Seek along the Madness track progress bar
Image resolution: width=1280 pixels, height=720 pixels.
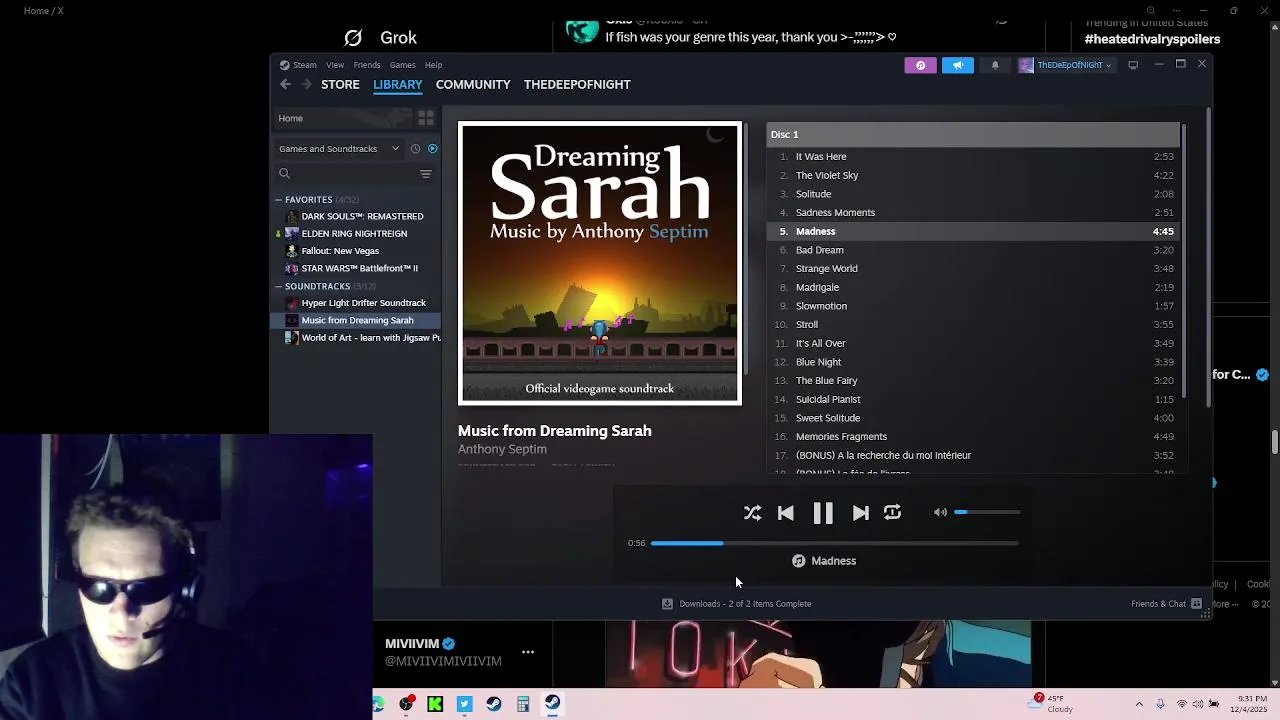point(834,543)
